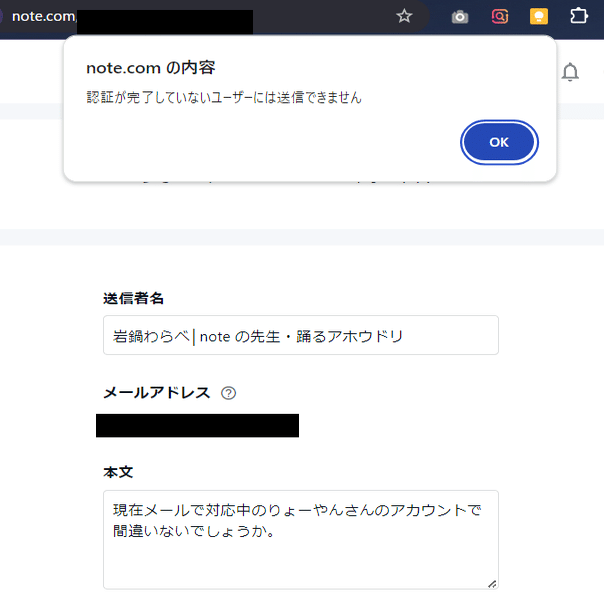Open the yellow lightbulb extension icon
The image size is (604, 604).
point(539,17)
